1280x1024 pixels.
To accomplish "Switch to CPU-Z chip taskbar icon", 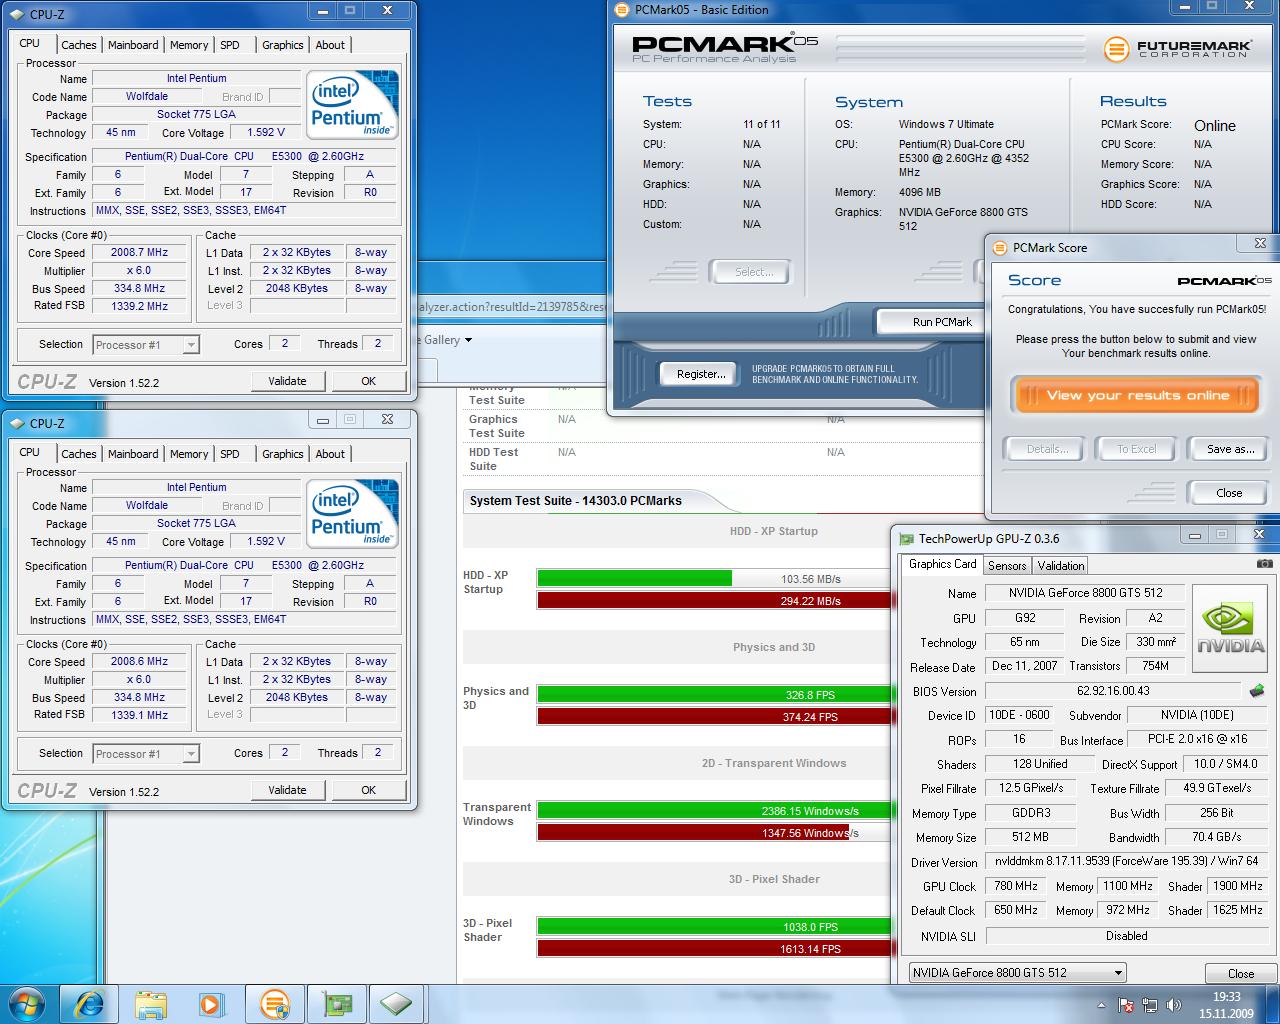I will pos(397,1004).
